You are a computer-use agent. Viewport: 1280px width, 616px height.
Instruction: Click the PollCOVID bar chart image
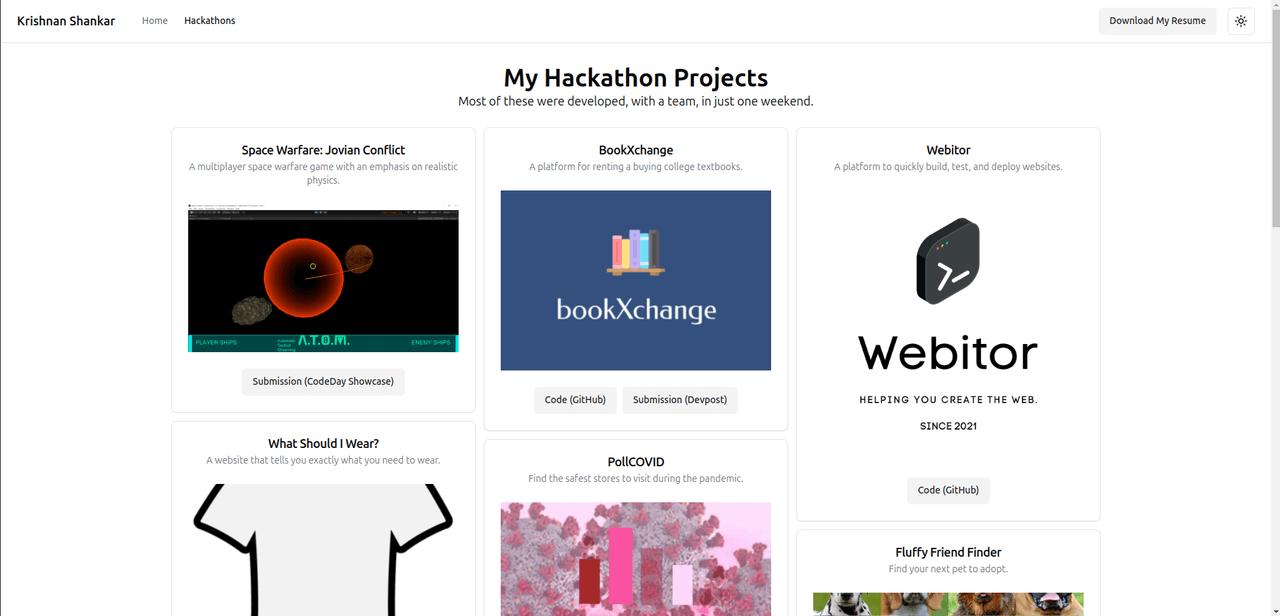pyautogui.click(x=636, y=560)
